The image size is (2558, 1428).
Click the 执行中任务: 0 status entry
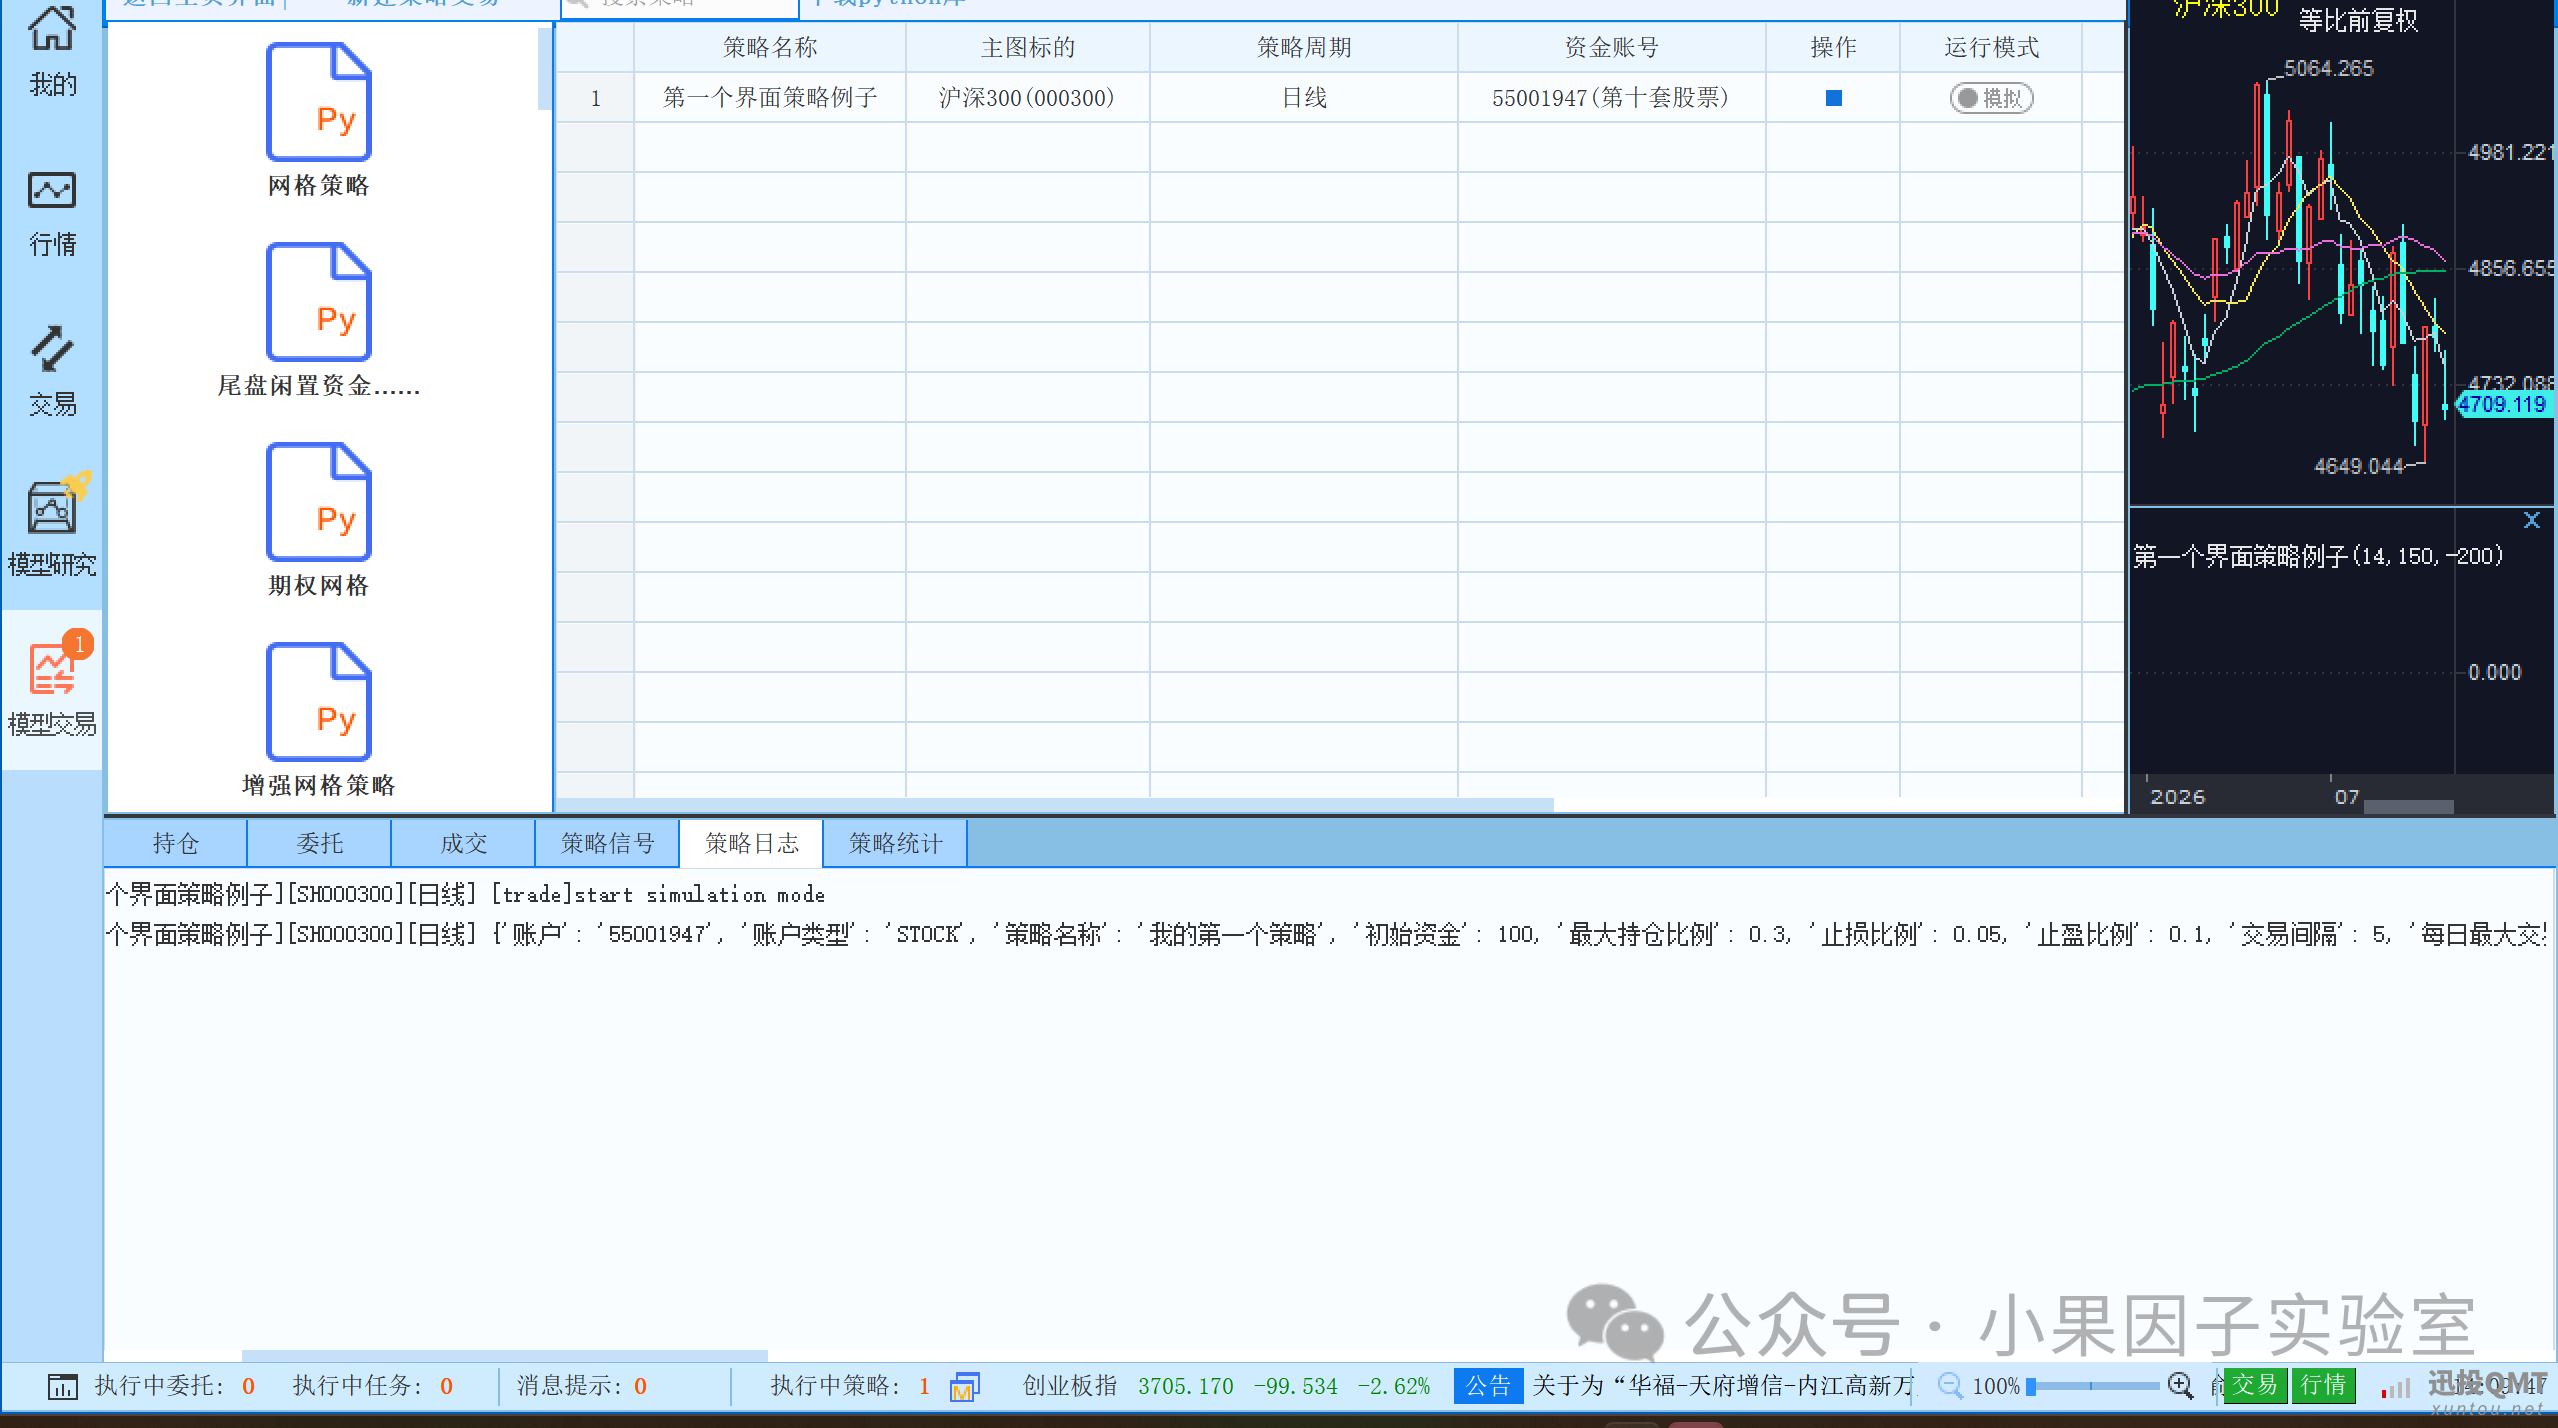pyautogui.click(x=373, y=1386)
